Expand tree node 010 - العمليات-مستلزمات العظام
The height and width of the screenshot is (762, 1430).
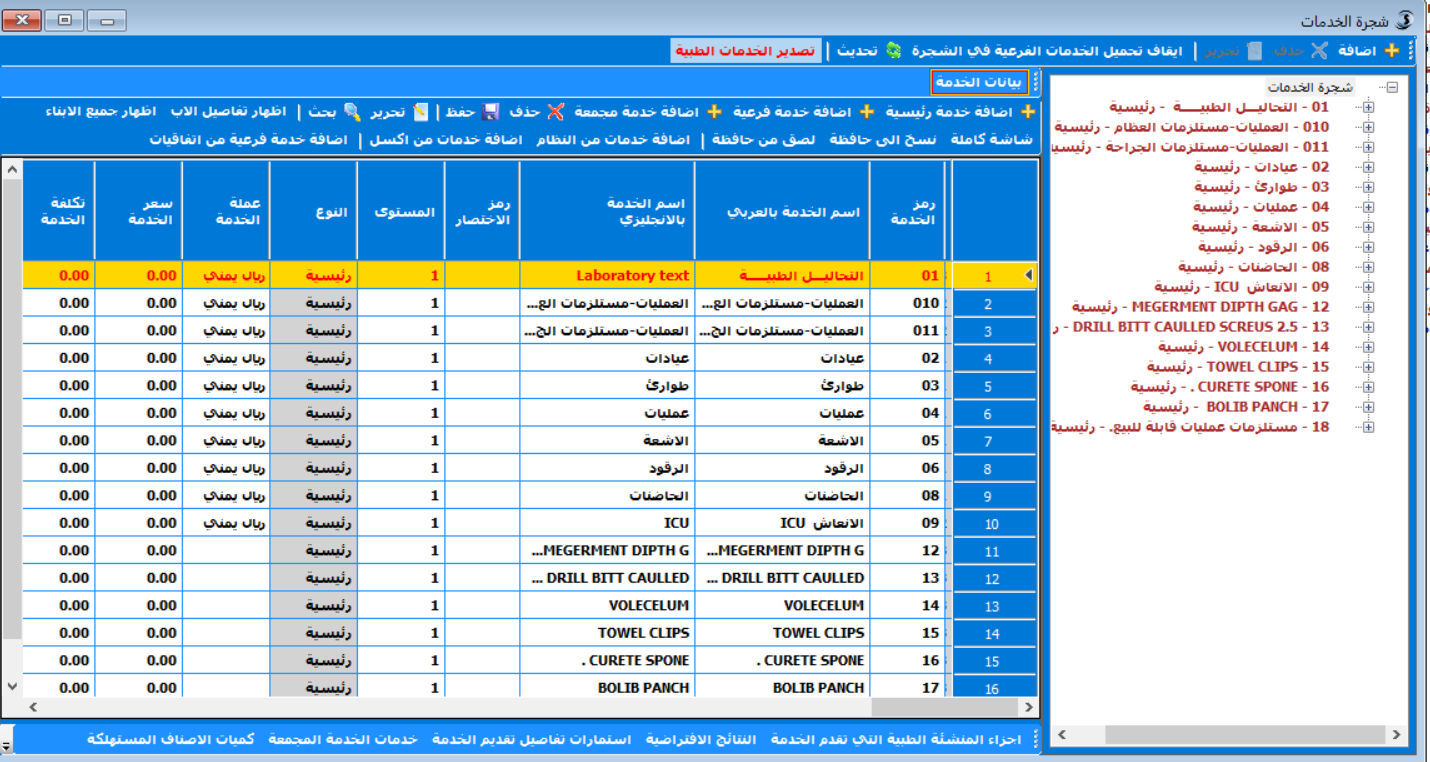[x=1368, y=127]
